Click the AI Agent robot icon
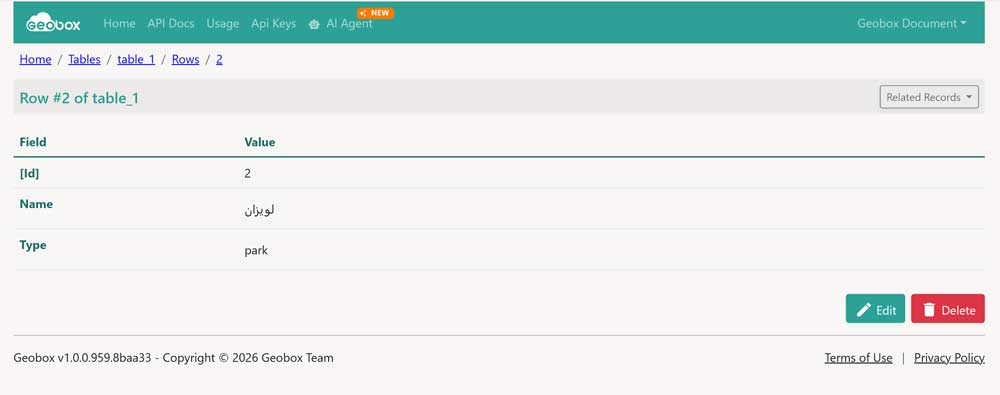Screen dimensions: 1000x395 (314, 24)
